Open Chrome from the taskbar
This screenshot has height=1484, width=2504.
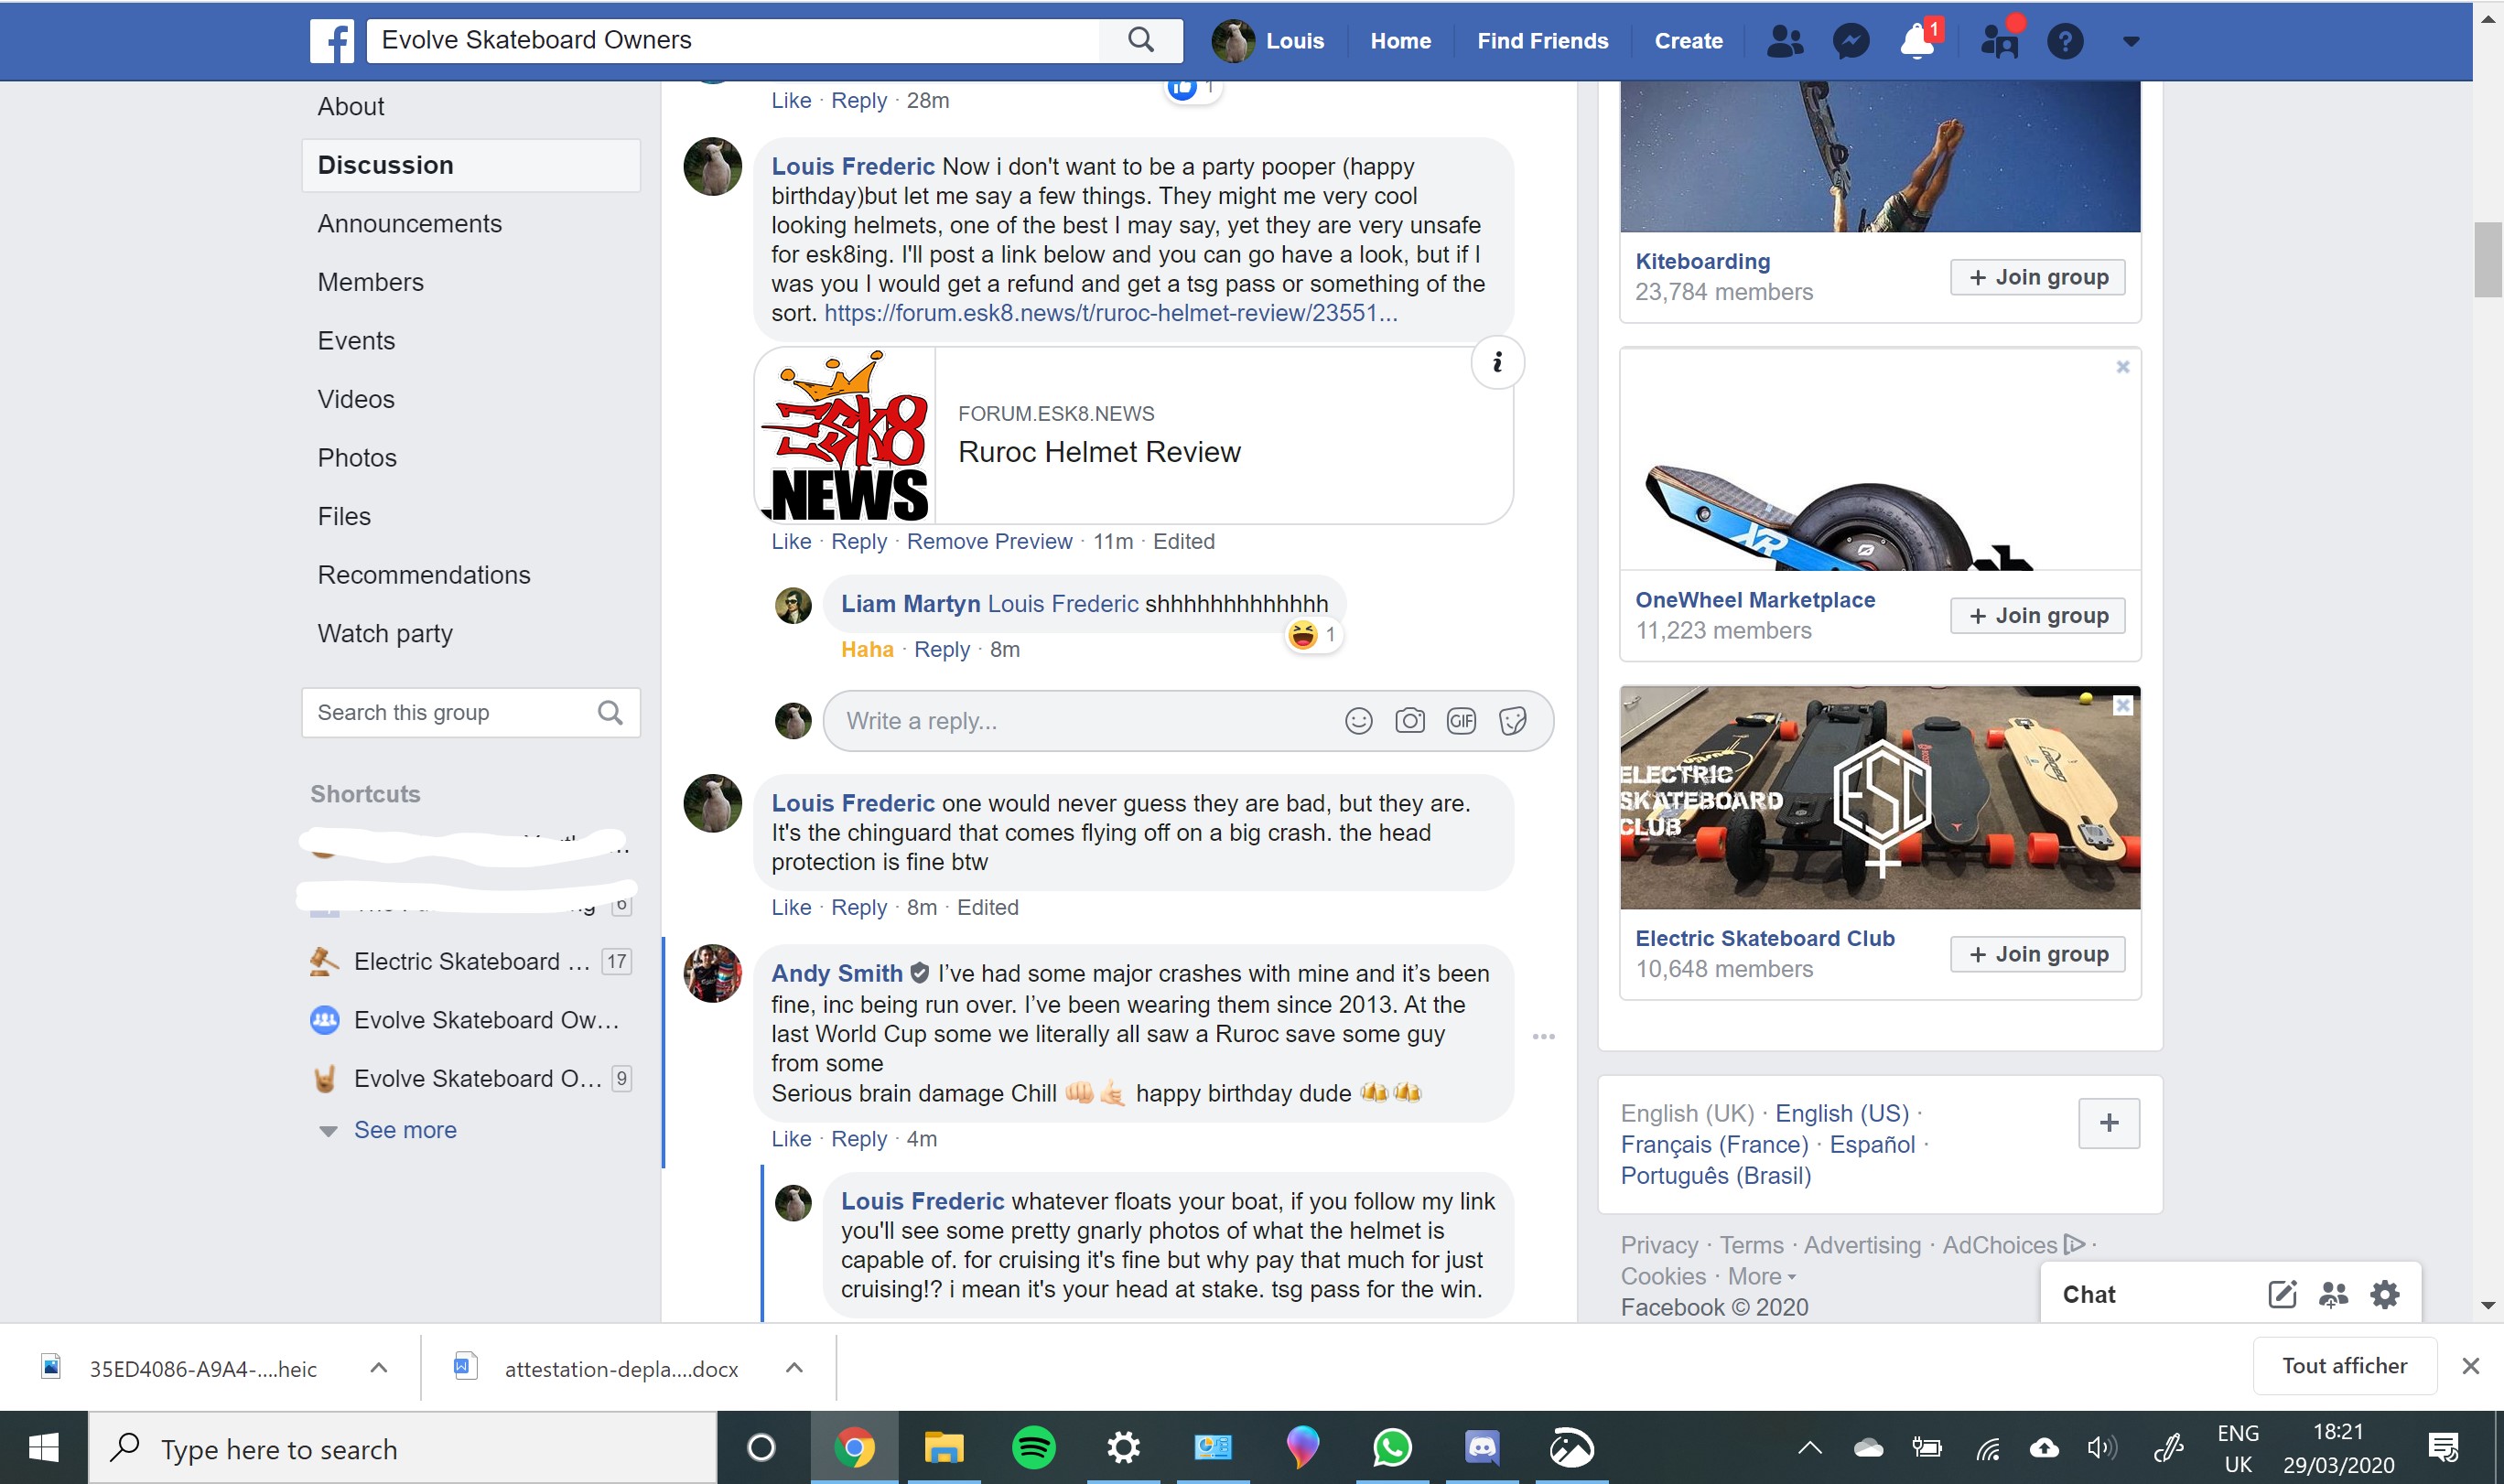[854, 1448]
